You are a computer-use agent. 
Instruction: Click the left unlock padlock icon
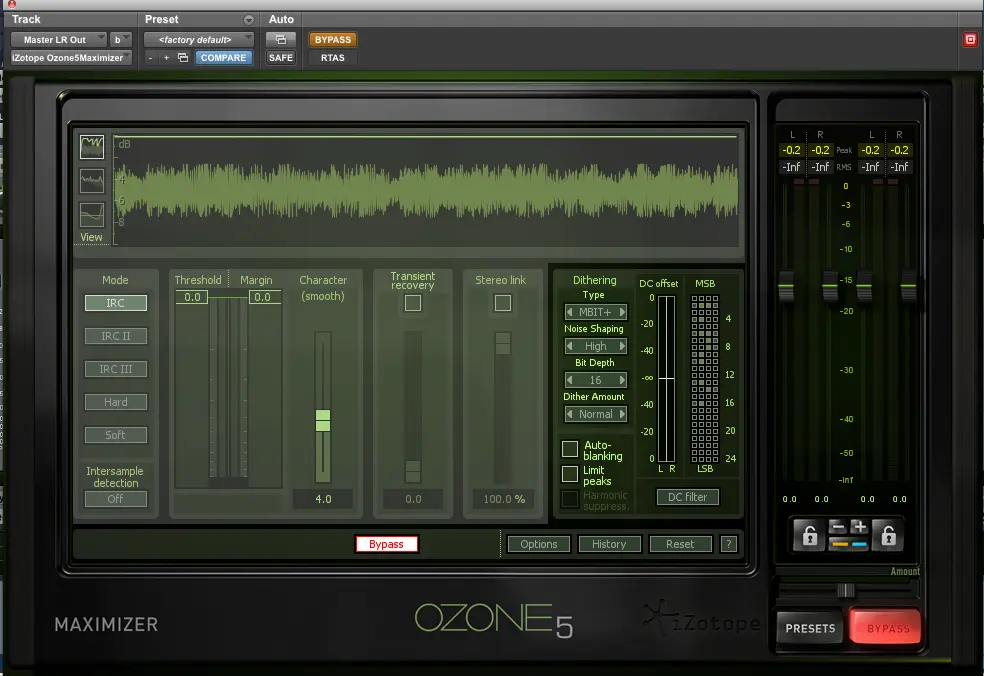[x=810, y=535]
